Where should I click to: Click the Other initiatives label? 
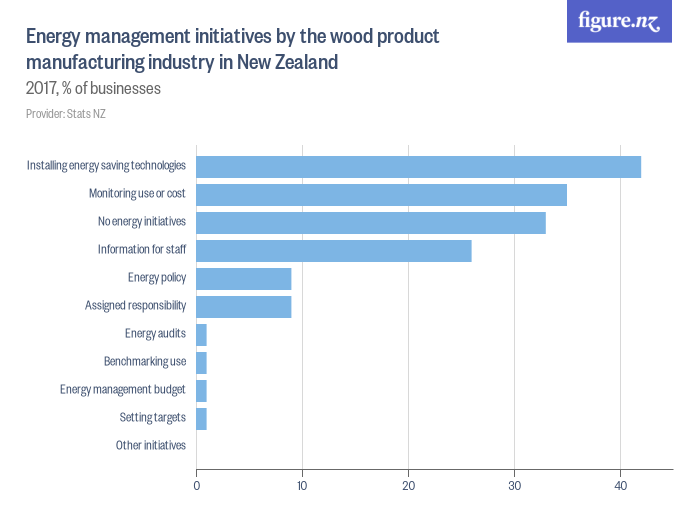tap(151, 446)
